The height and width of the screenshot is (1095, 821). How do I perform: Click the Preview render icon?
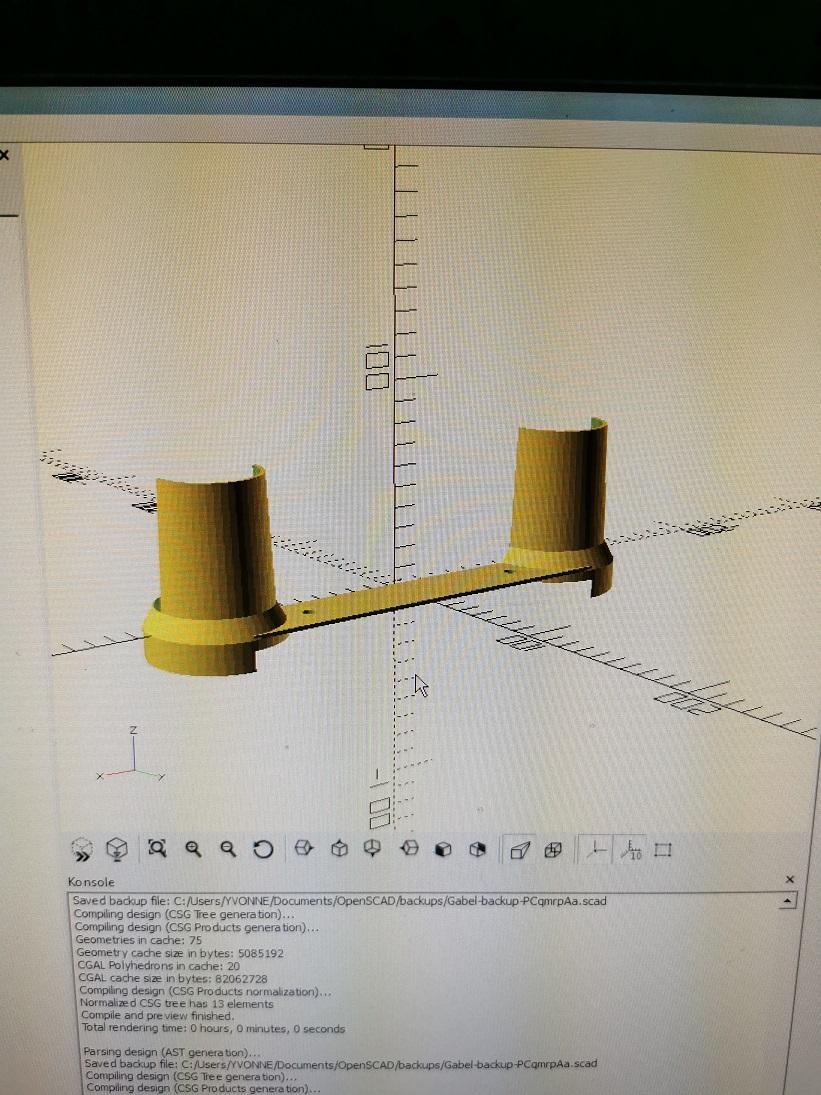[x=82, y=850]
